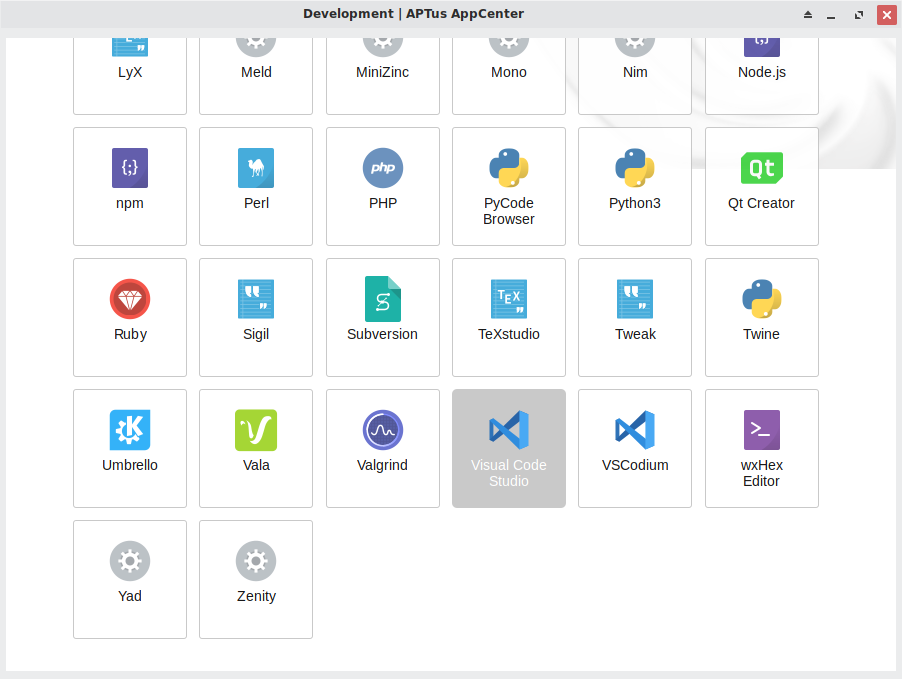
Task: Open the VSCodium icon
Action: tap(635, 430)
